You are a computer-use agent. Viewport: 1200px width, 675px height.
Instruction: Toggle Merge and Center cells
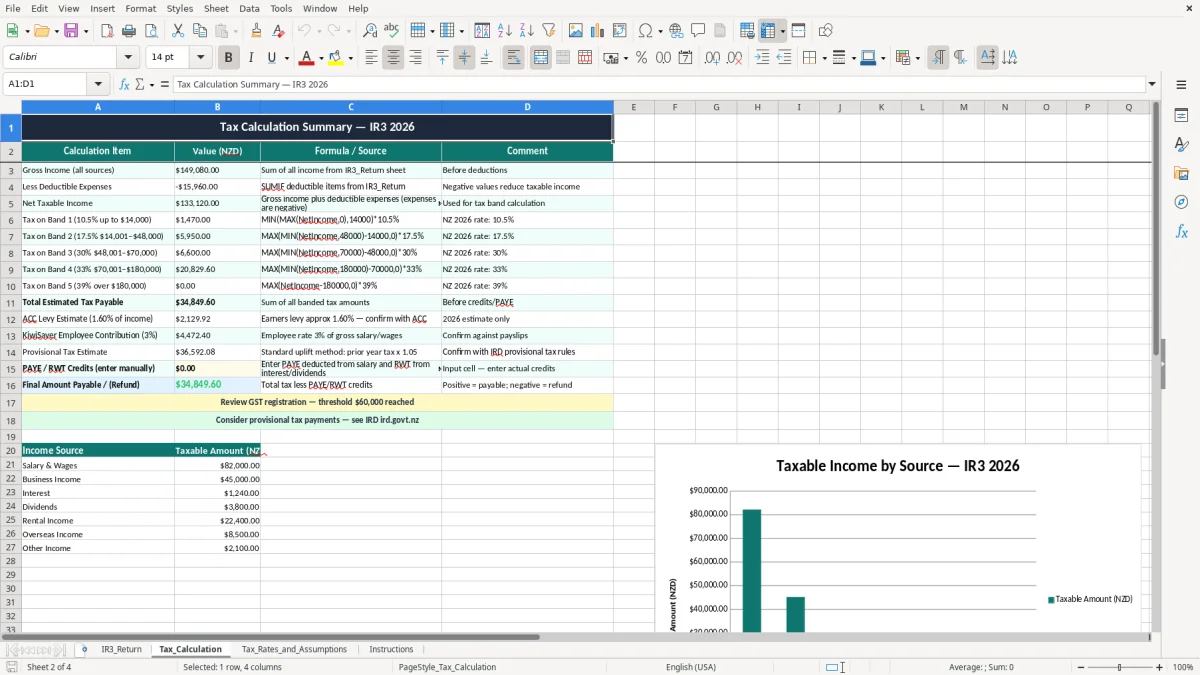[x=541, y=58]
